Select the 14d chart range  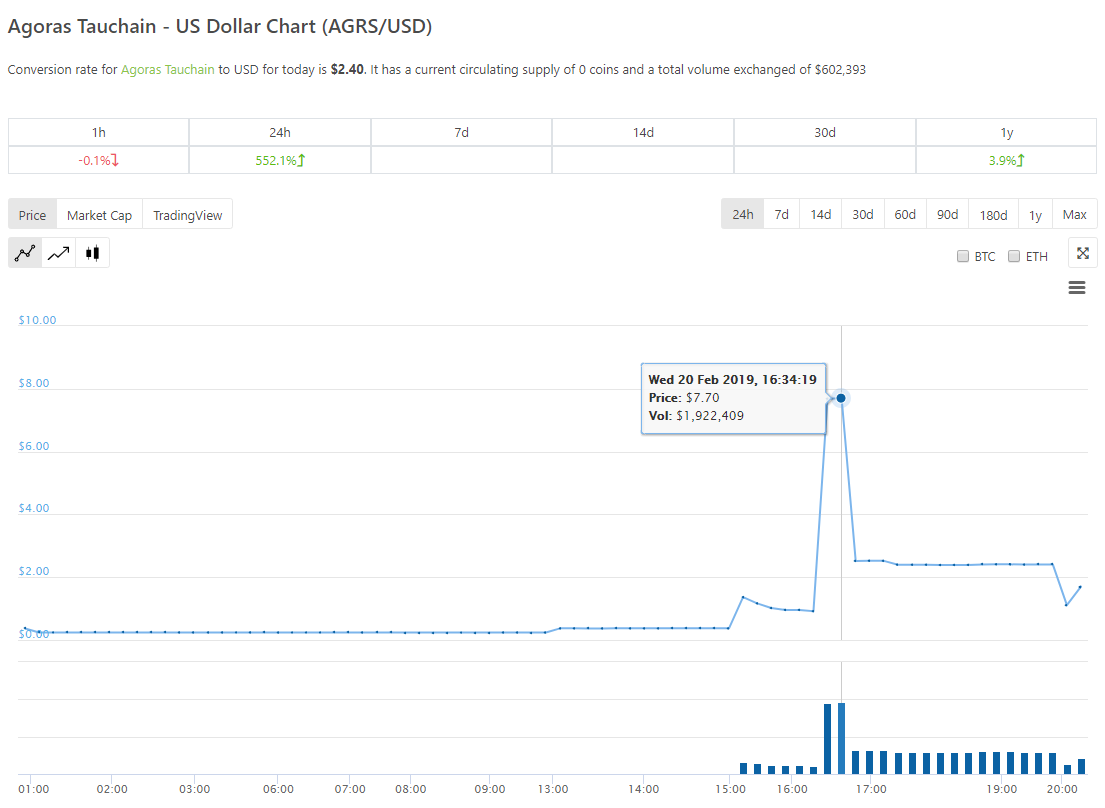(x=820, y=214)
